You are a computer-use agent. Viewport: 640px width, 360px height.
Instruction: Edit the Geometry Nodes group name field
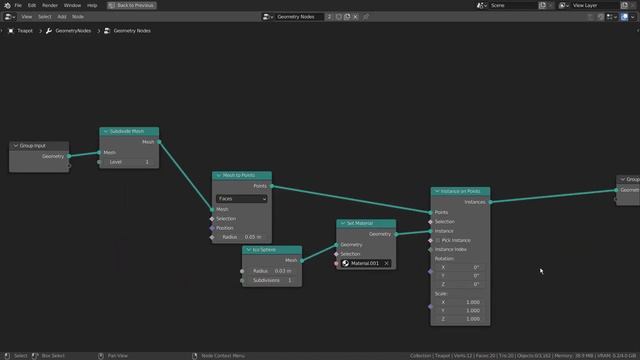tap(299, 17)
